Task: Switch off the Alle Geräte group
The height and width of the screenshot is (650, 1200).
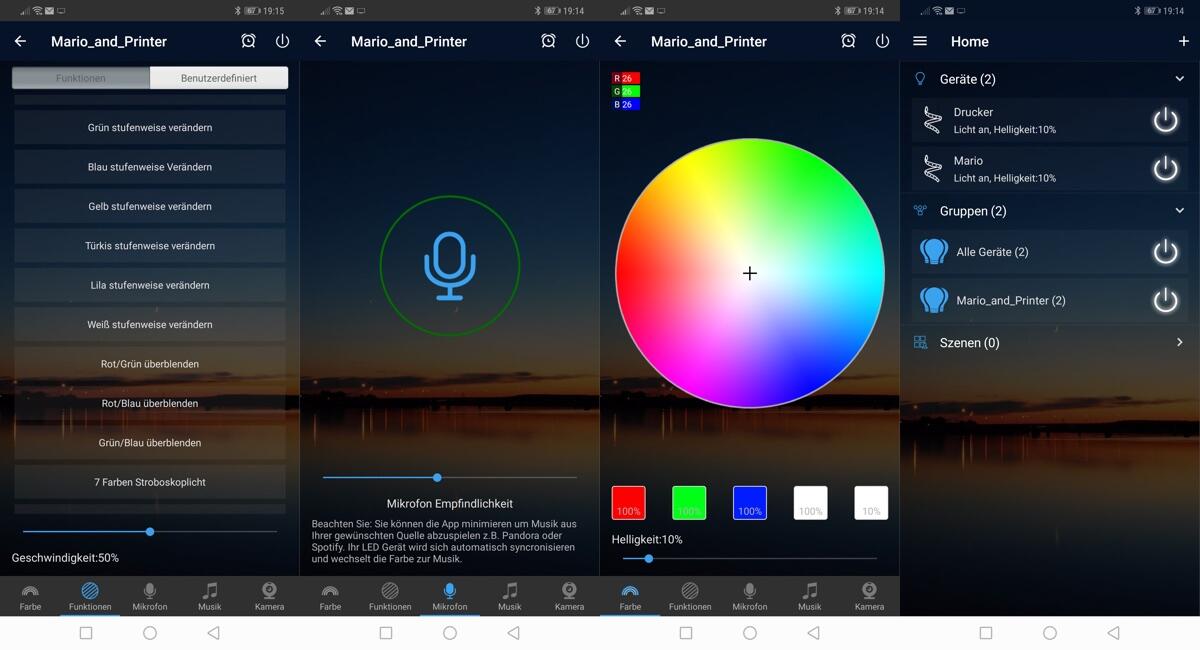Action: (x=1165, y=252)
